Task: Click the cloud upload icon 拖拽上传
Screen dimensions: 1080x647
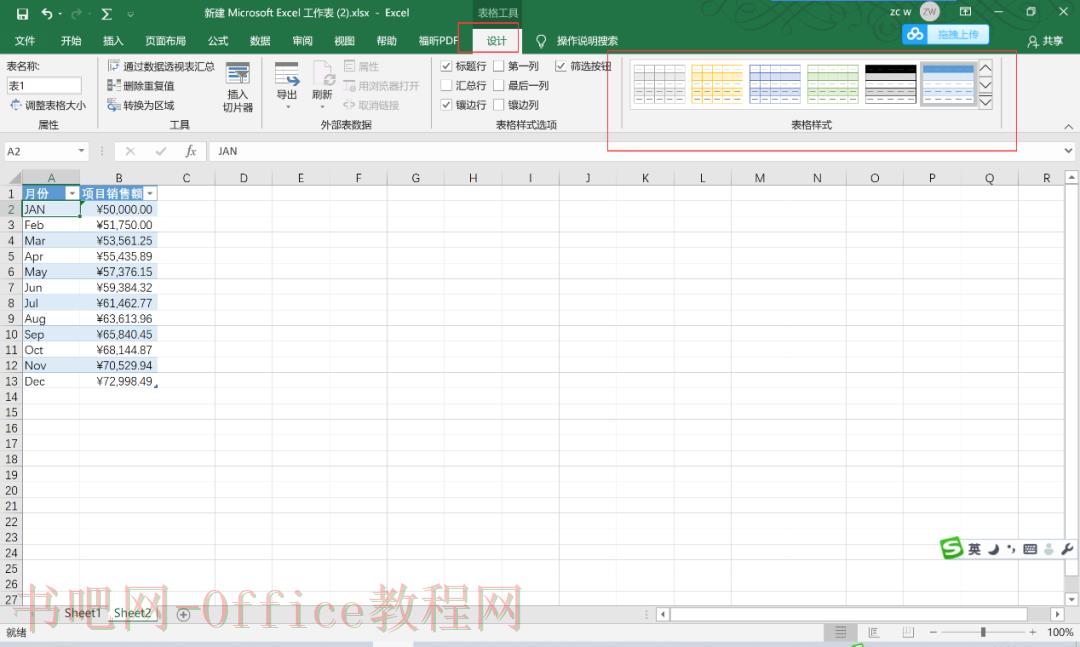Action: pos(945,34)
